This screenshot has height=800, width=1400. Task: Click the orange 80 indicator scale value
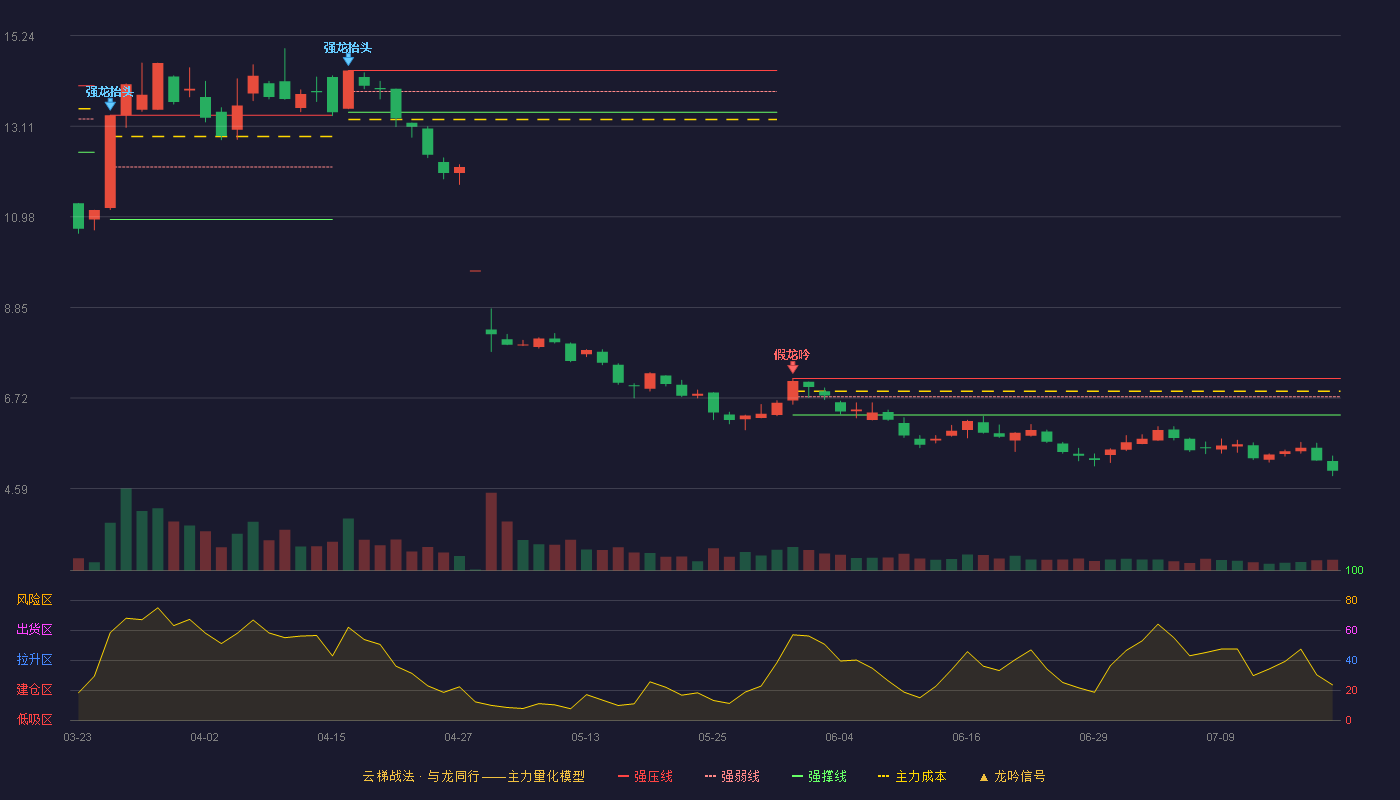pyautogui.click(x=1351, y=600)
